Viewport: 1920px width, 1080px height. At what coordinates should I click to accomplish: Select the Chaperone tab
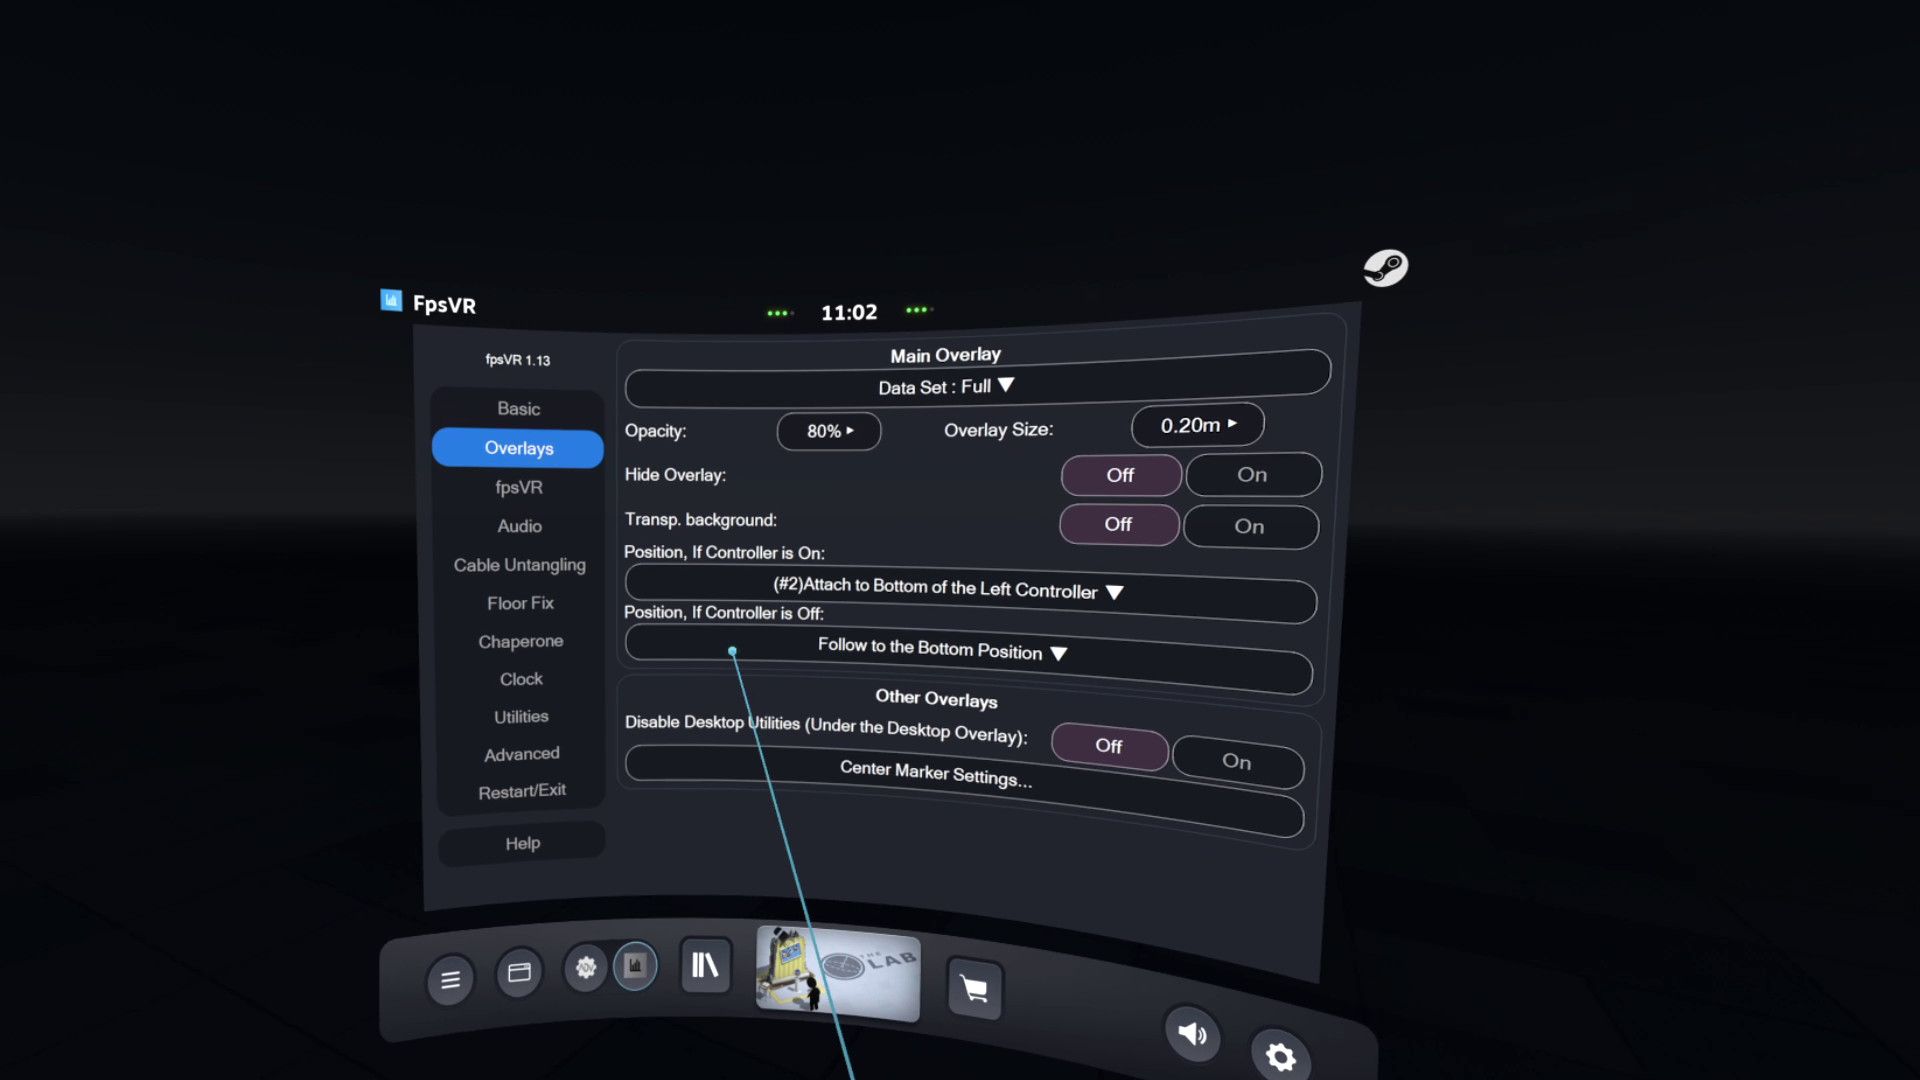coord(520,641)
